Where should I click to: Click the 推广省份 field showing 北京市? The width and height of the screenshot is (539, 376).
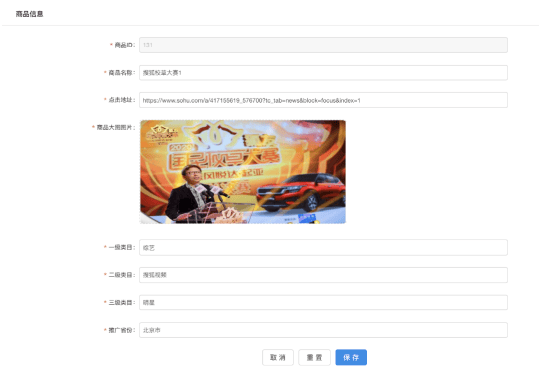(x=323, y=330)
